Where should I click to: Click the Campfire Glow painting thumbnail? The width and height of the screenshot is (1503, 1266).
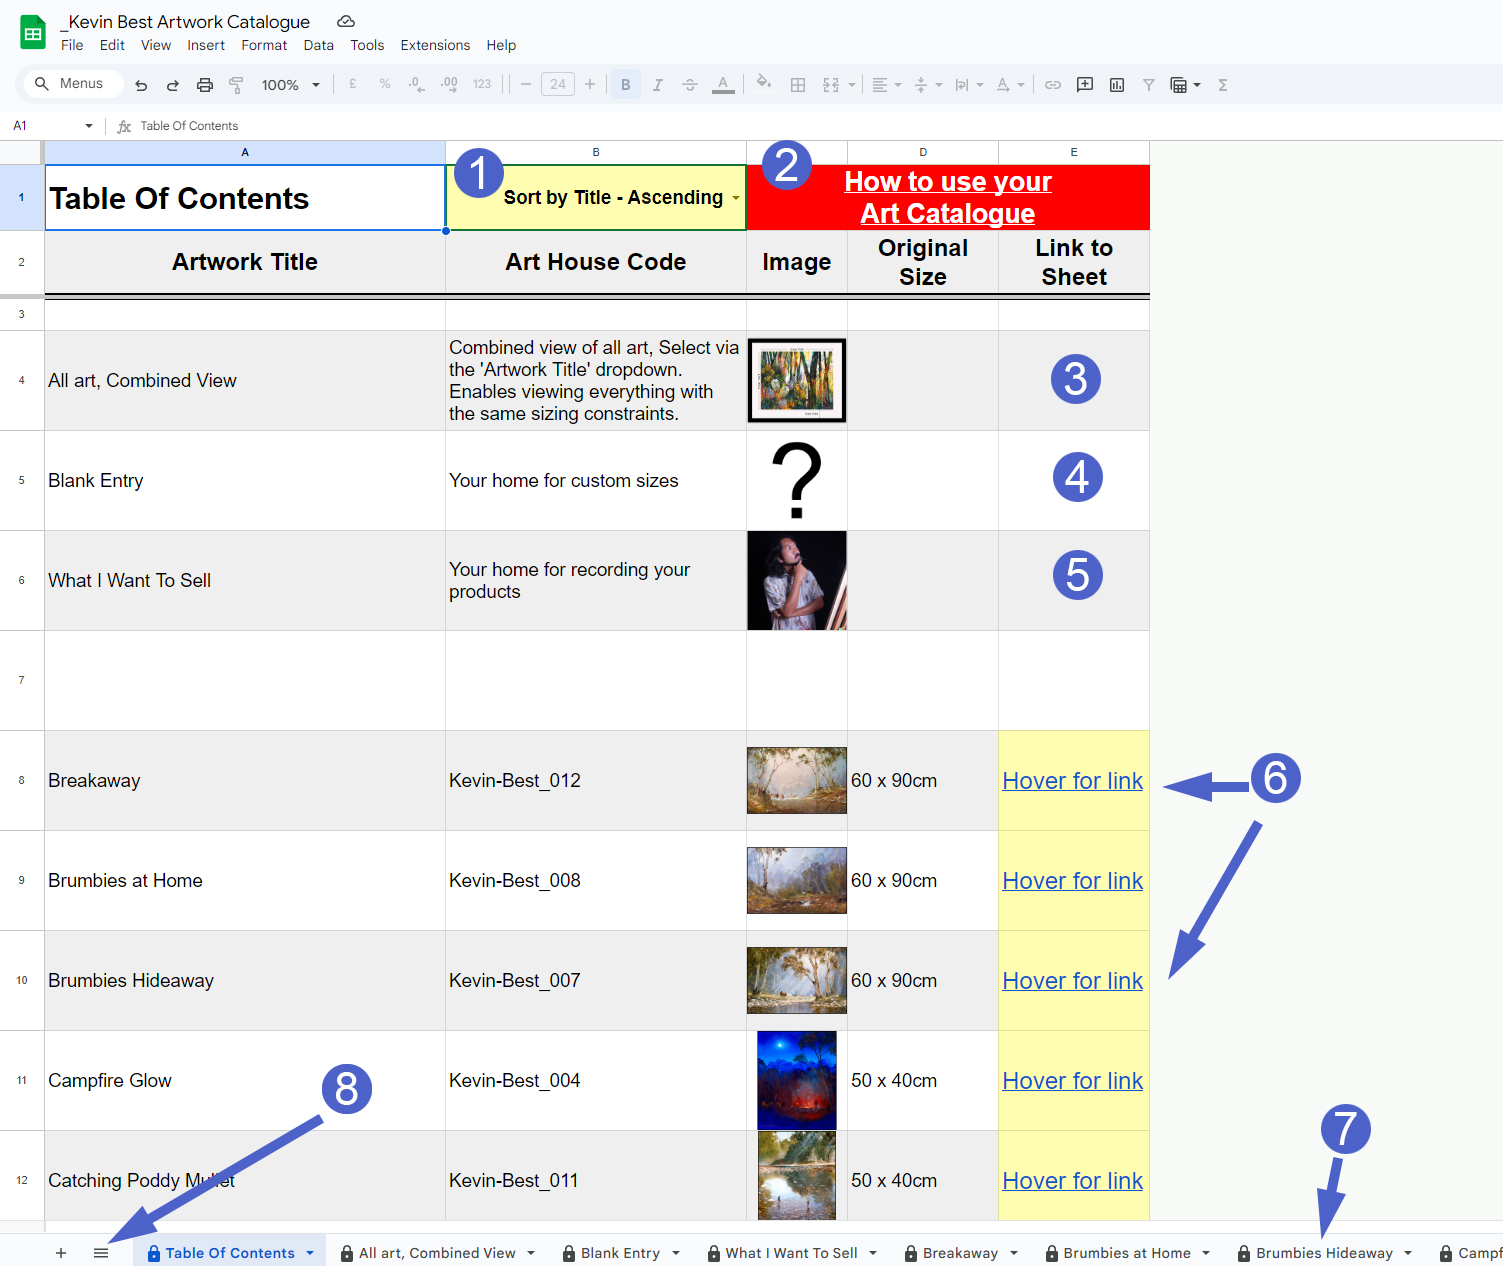[797, 1081]
